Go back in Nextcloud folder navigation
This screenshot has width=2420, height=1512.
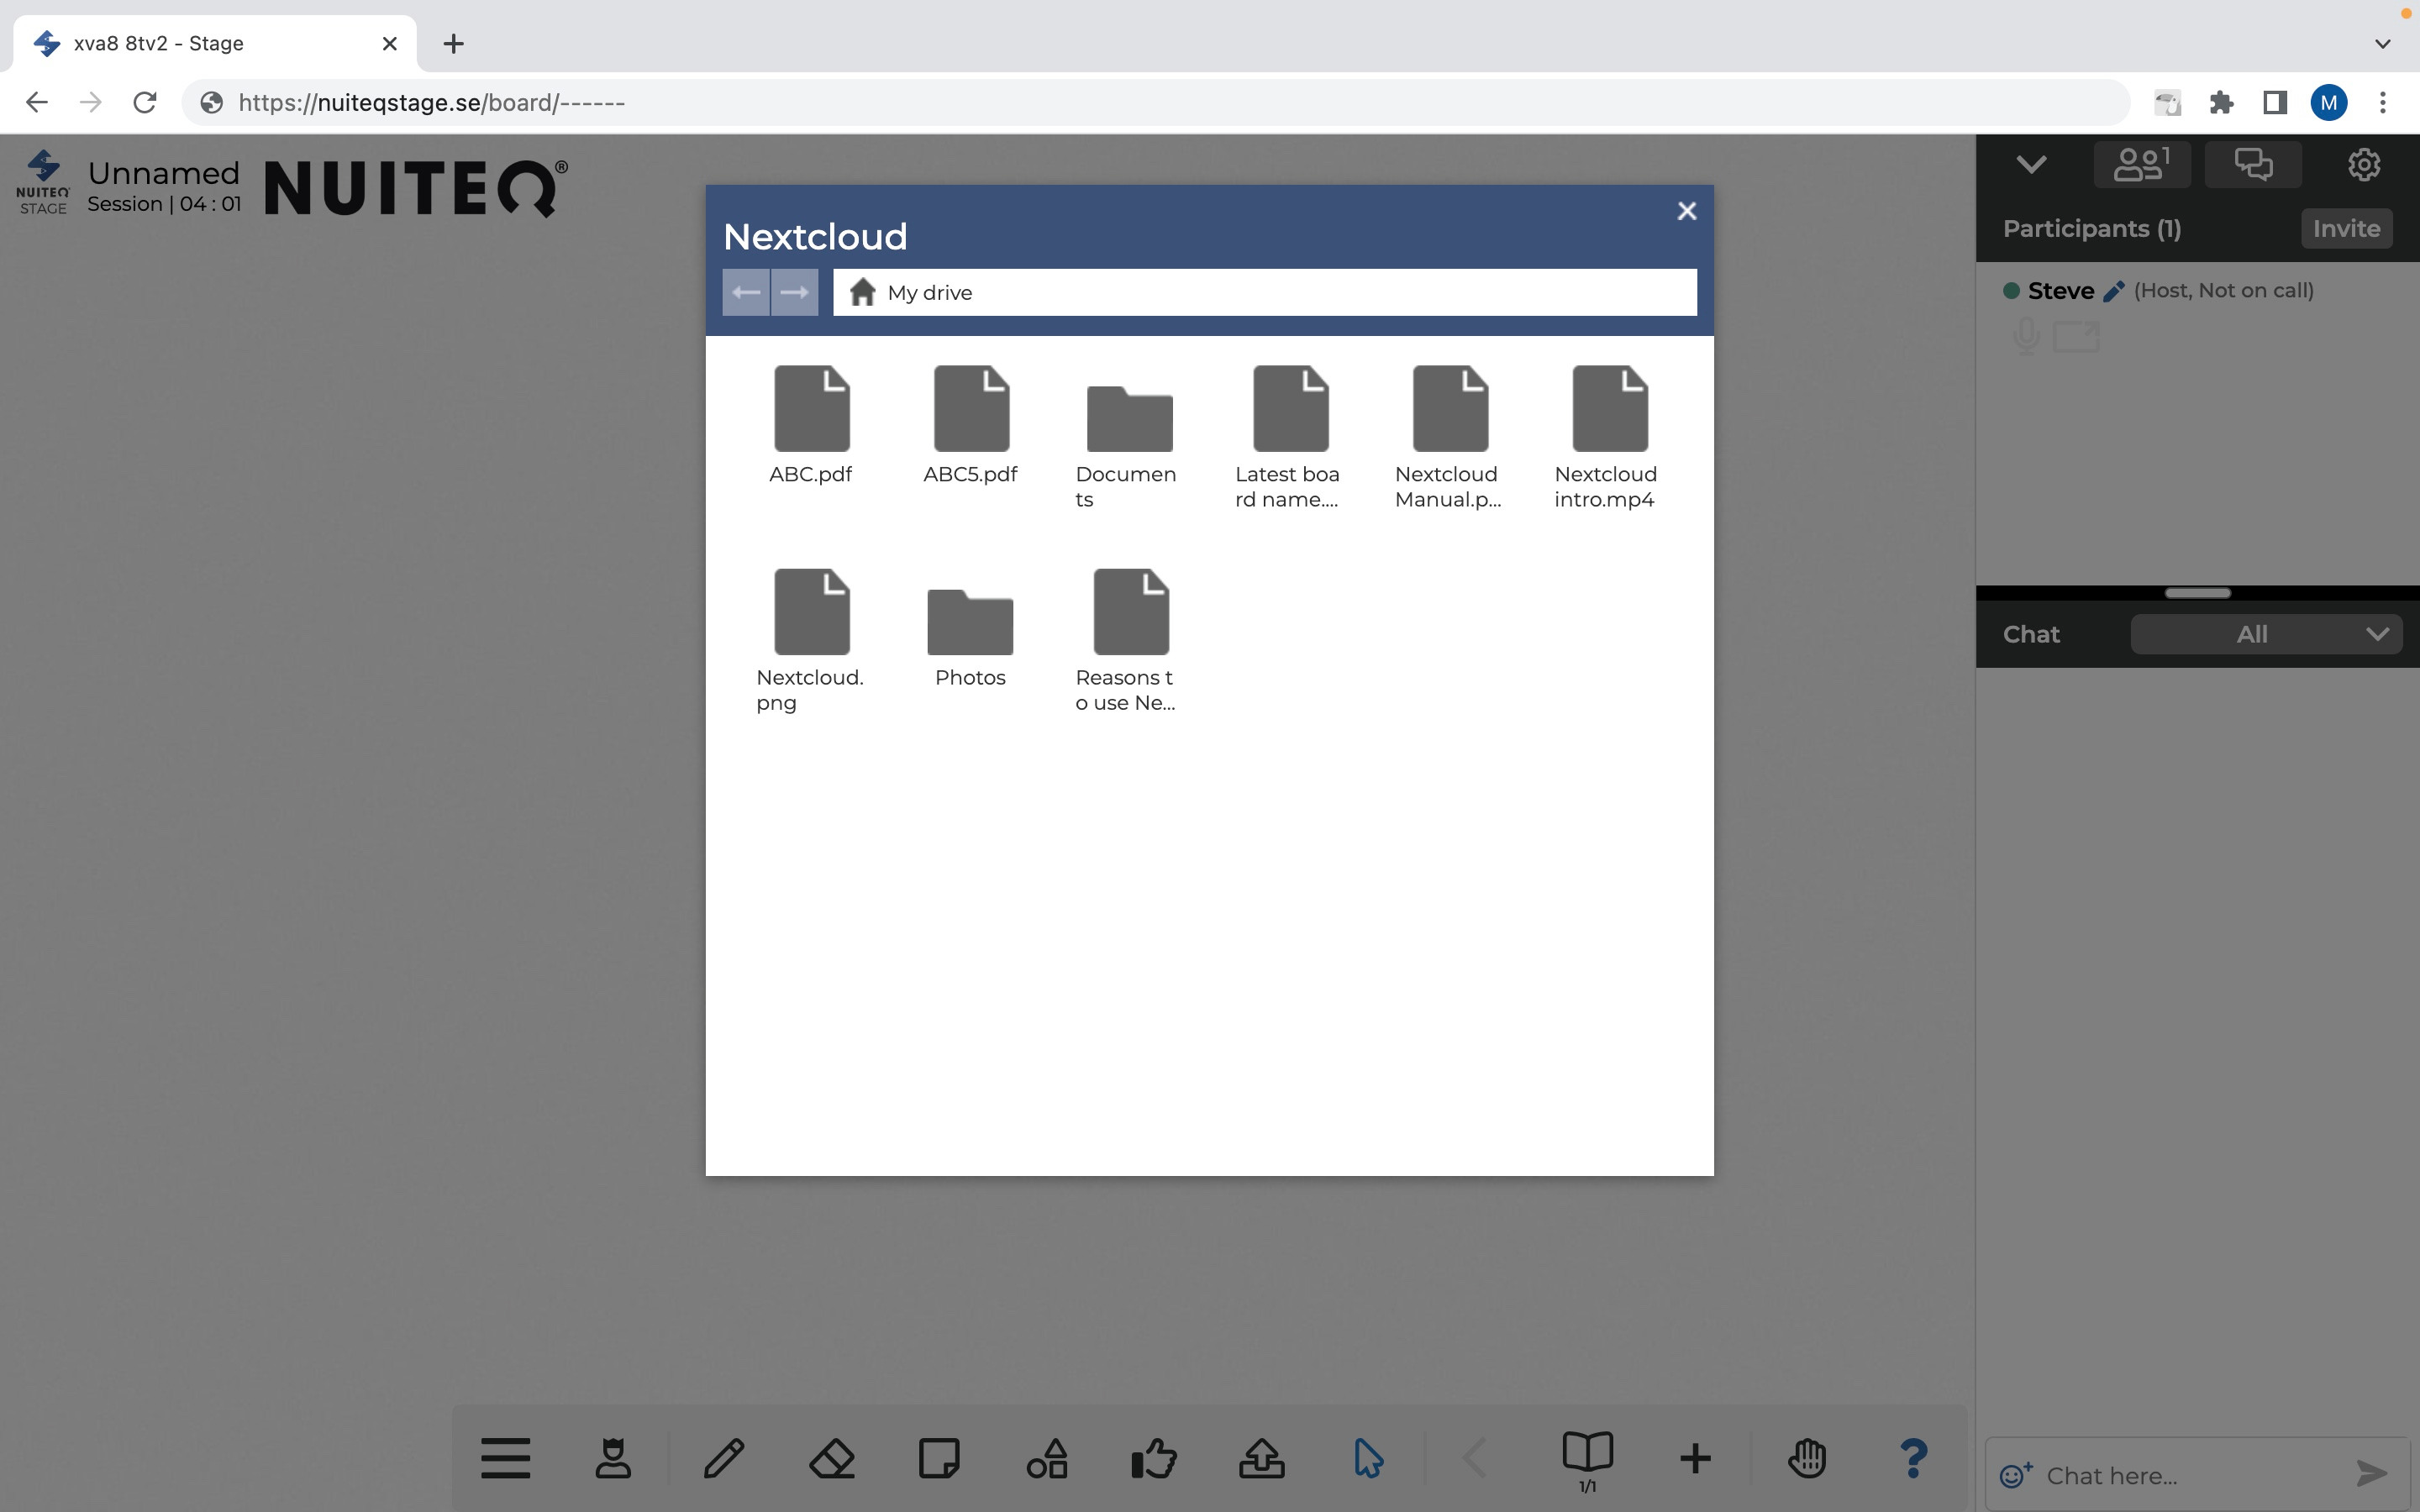(746, 292)
